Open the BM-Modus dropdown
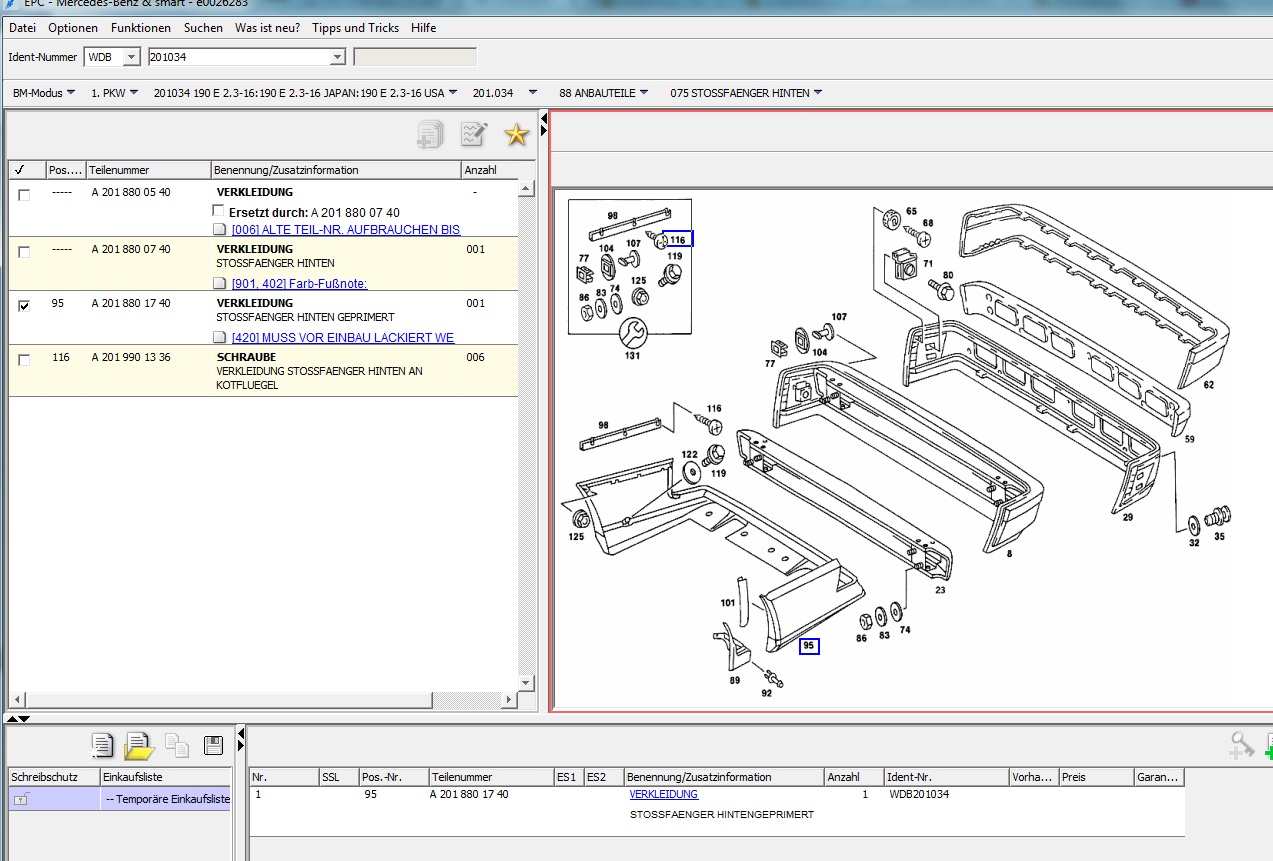The image size is (1273, 861). (x=44, y=93)
